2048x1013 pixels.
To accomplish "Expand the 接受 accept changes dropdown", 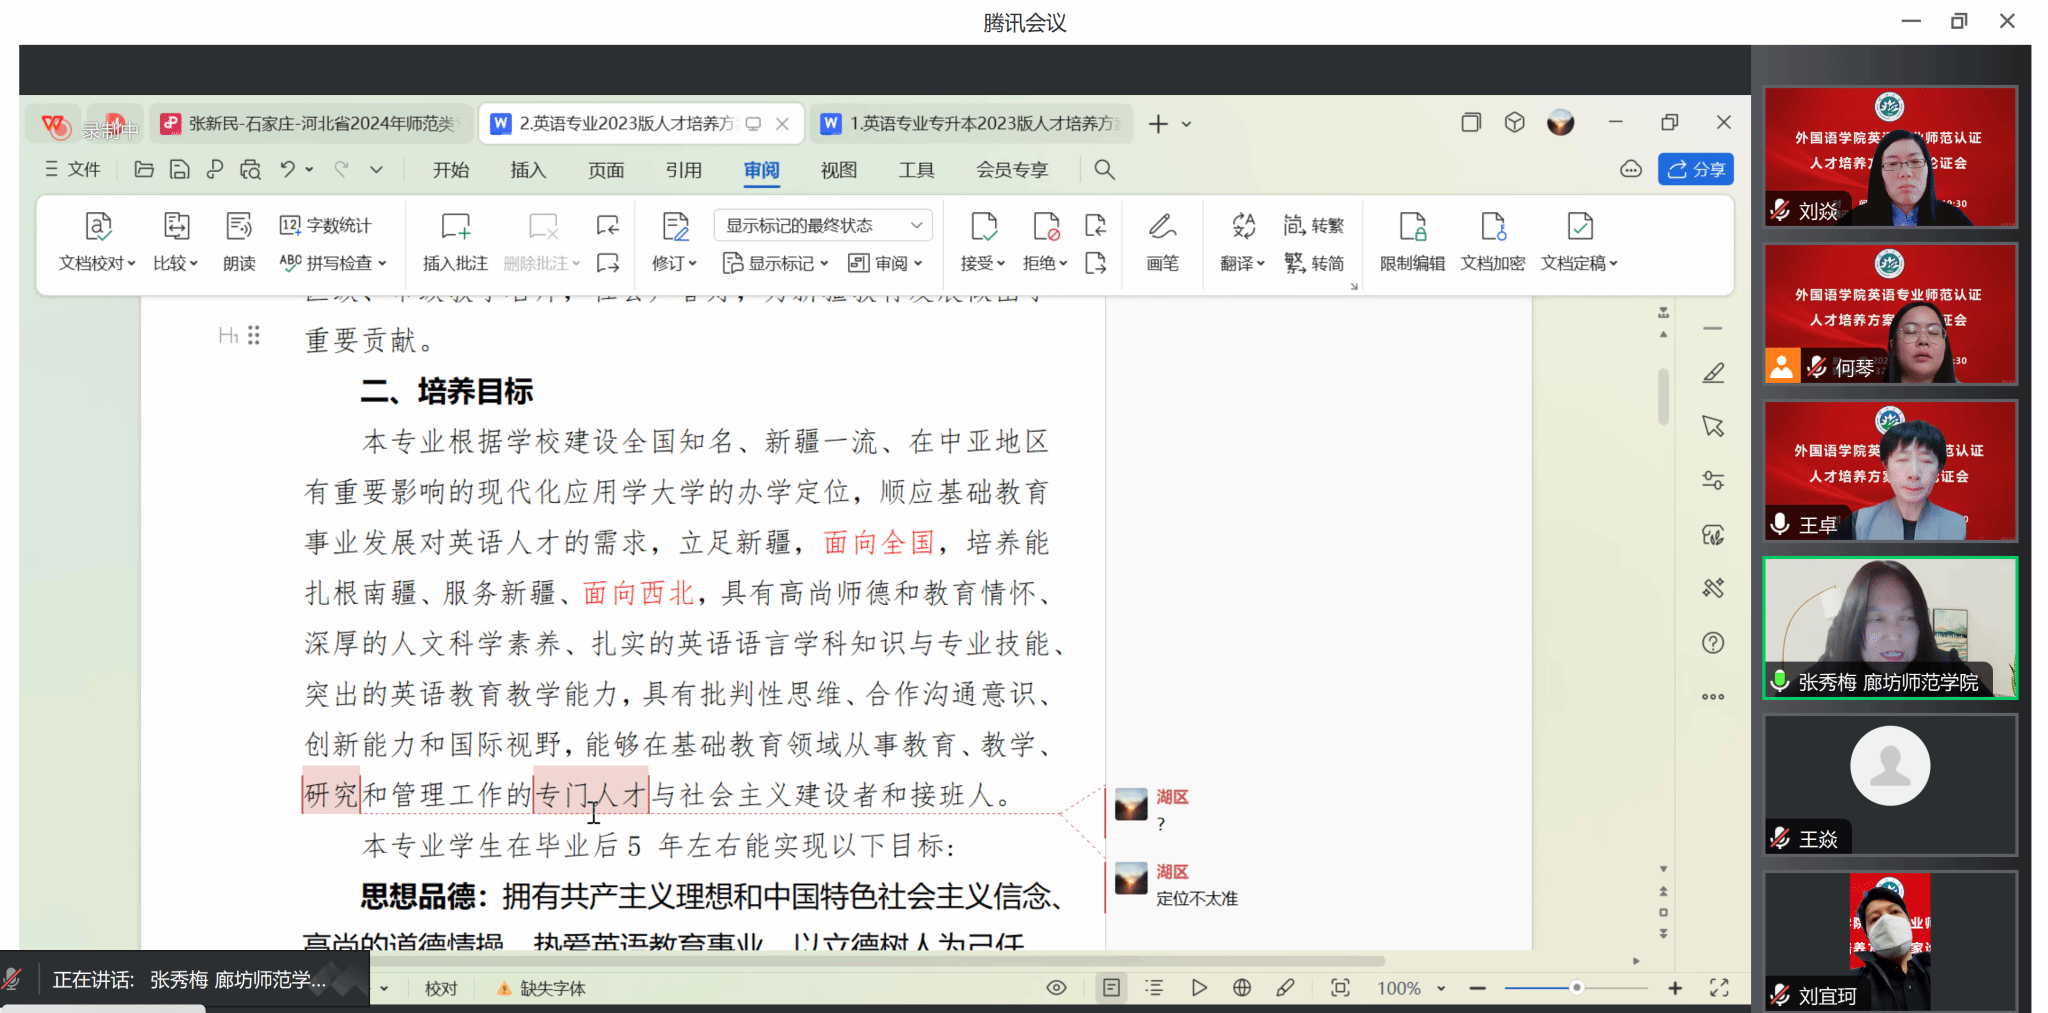I will (983, 263).
